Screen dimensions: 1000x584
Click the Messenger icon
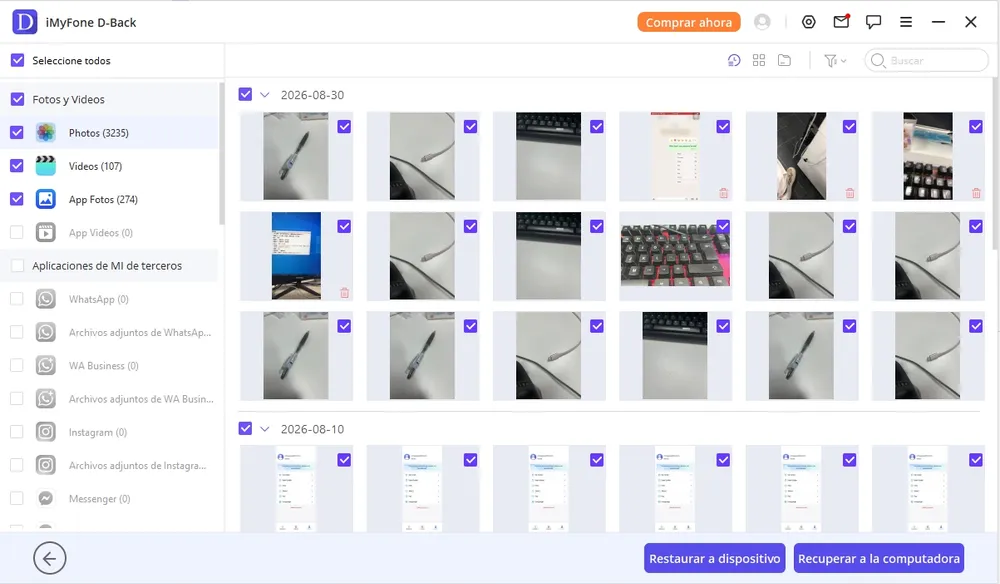point(45,498)
